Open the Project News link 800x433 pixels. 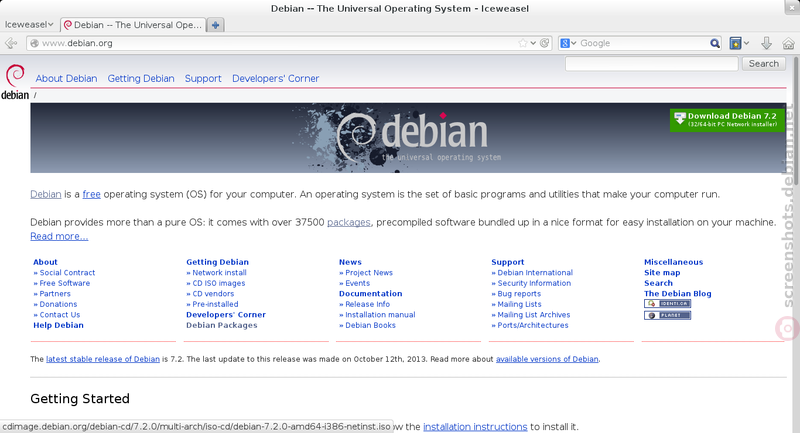pos(369,273)
